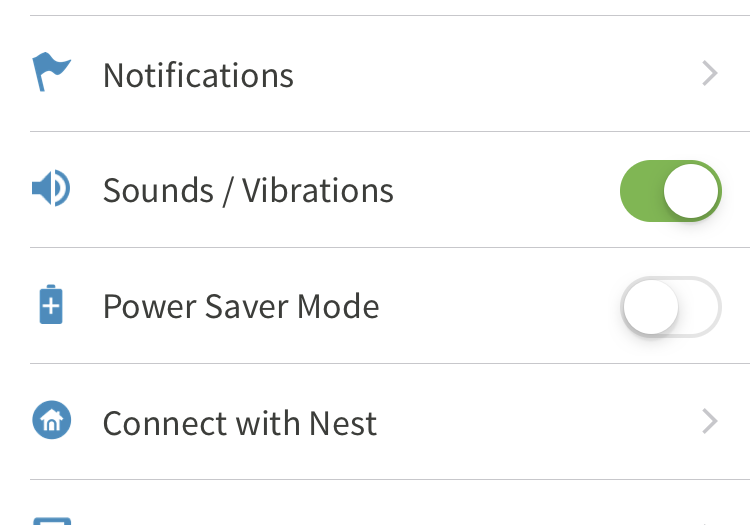Click the green track of the Sounds switch

pos(642,190)
